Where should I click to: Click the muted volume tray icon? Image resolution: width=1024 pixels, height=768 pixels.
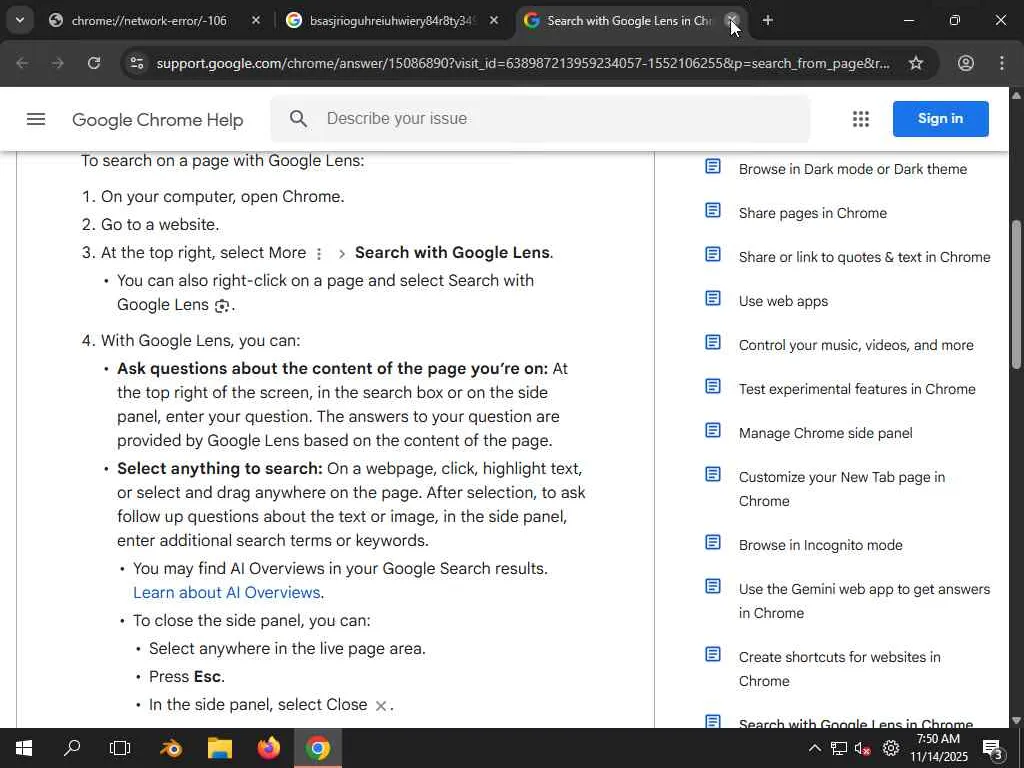pos(863,748)
